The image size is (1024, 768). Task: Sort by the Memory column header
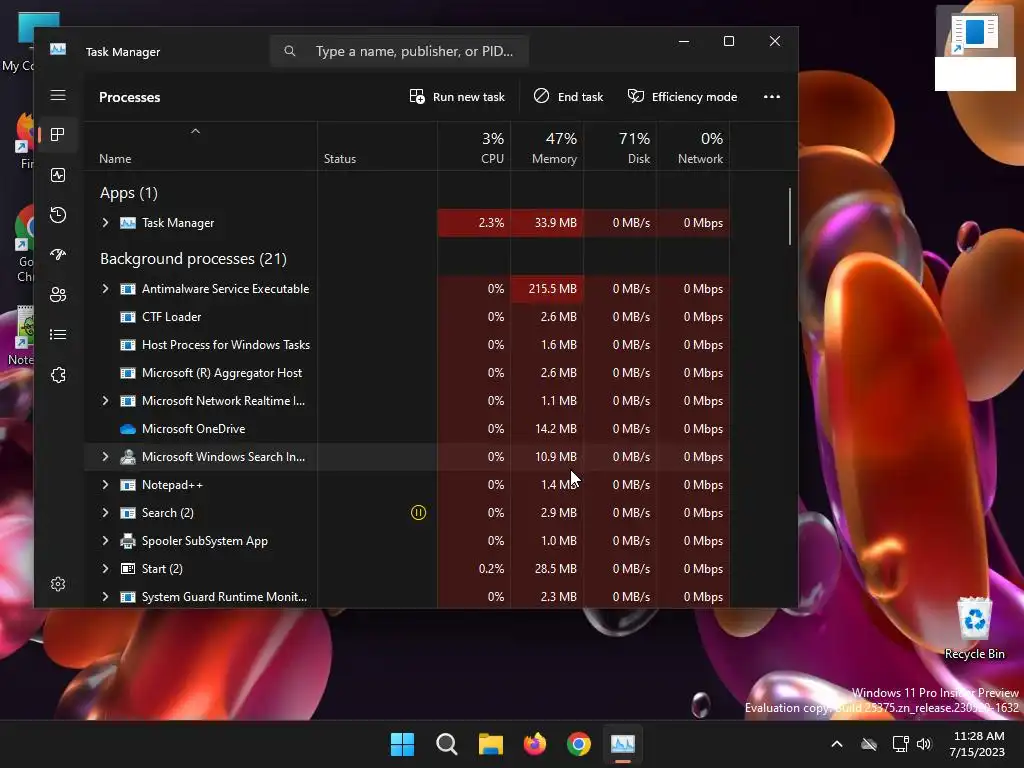pyautogui.click(x=547, y=148)
